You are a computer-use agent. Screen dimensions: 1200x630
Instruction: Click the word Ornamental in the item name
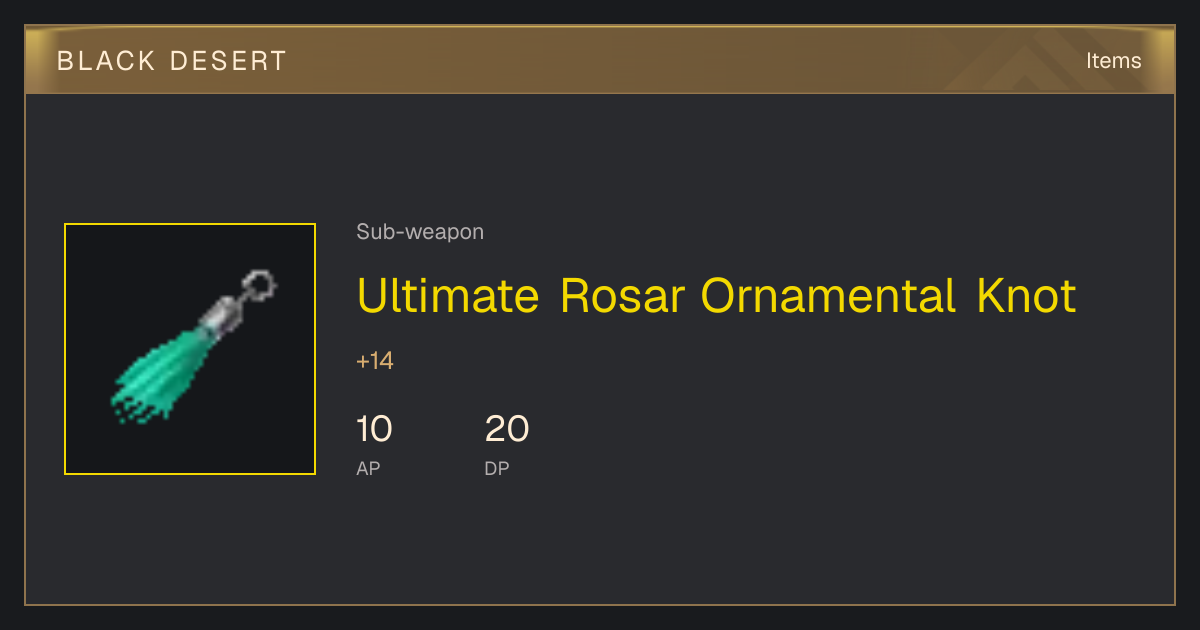(829, 296)
